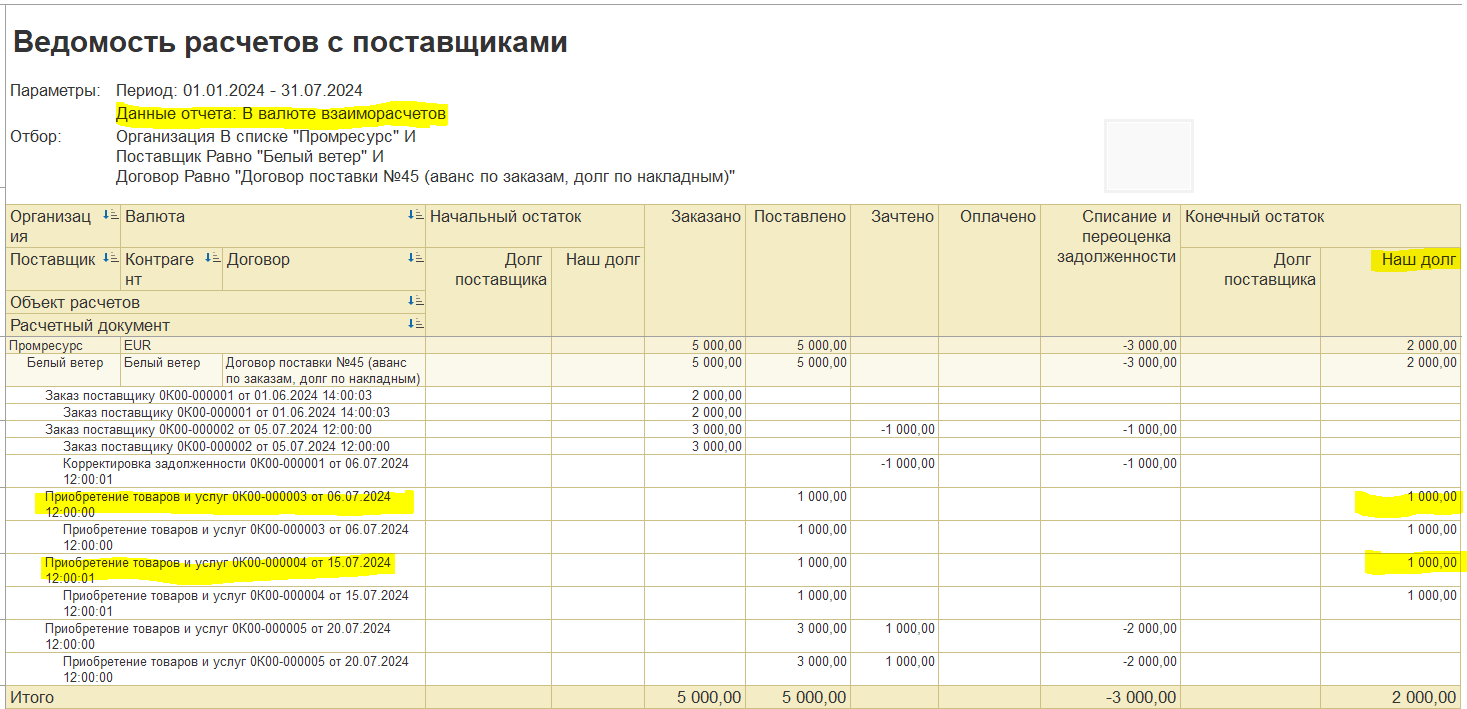Select the Оплачено column header
Screen dimensions: 1467x709
(x=997, y=216)
